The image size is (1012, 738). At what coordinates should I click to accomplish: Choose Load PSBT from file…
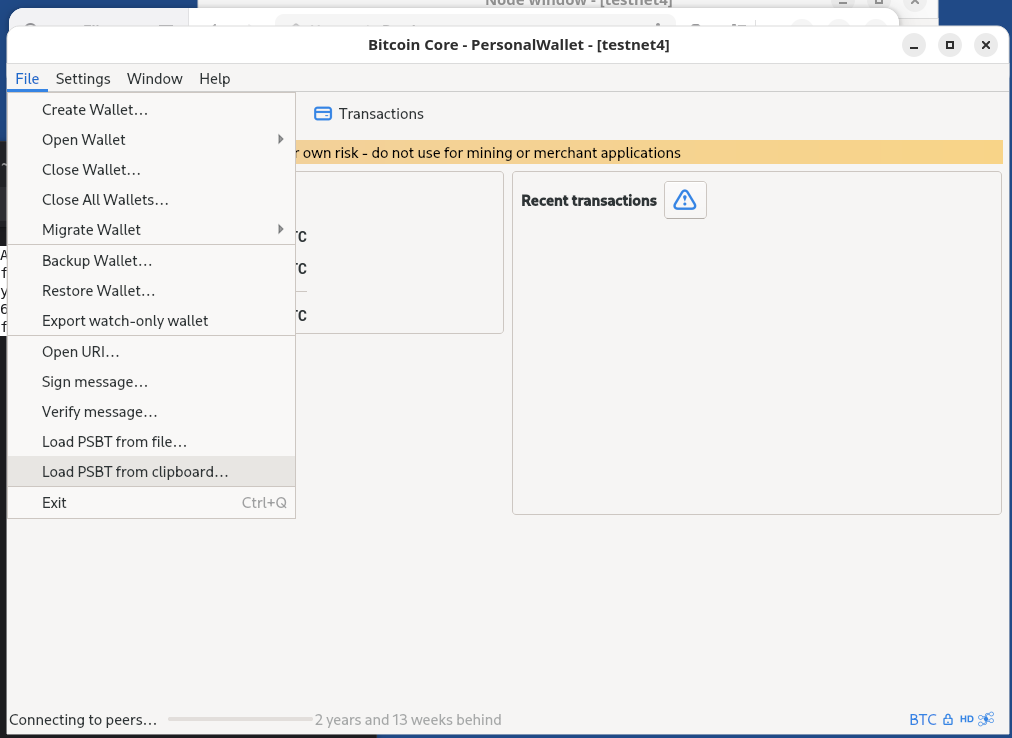tap(151, 442)
